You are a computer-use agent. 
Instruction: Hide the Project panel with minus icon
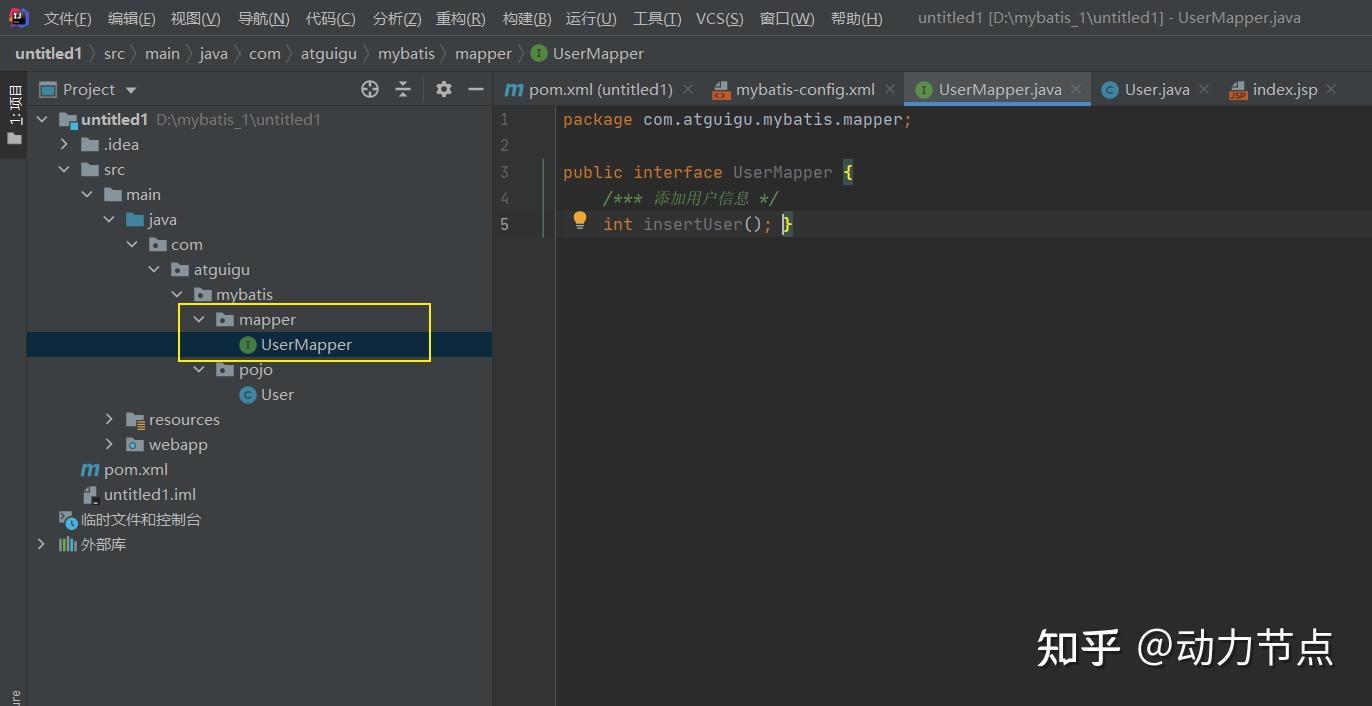[x=476, y=89]
